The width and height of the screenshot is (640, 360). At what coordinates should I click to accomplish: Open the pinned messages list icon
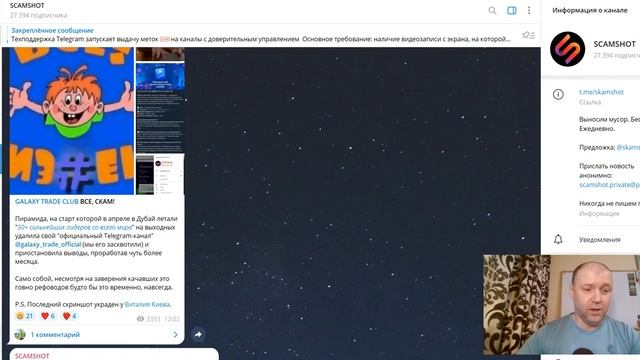pos(529,36)
